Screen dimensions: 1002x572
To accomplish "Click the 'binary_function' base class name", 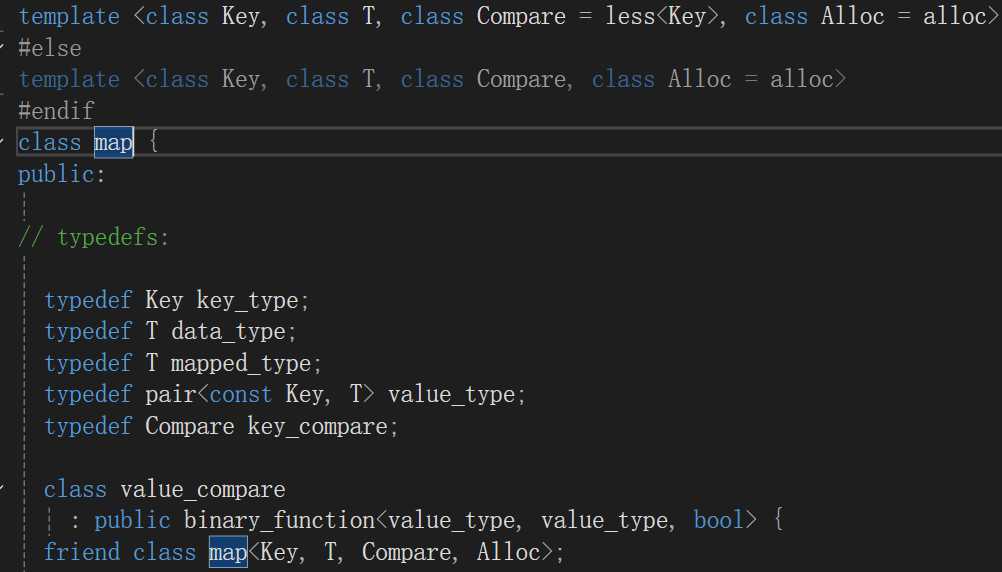I will 279,521.
